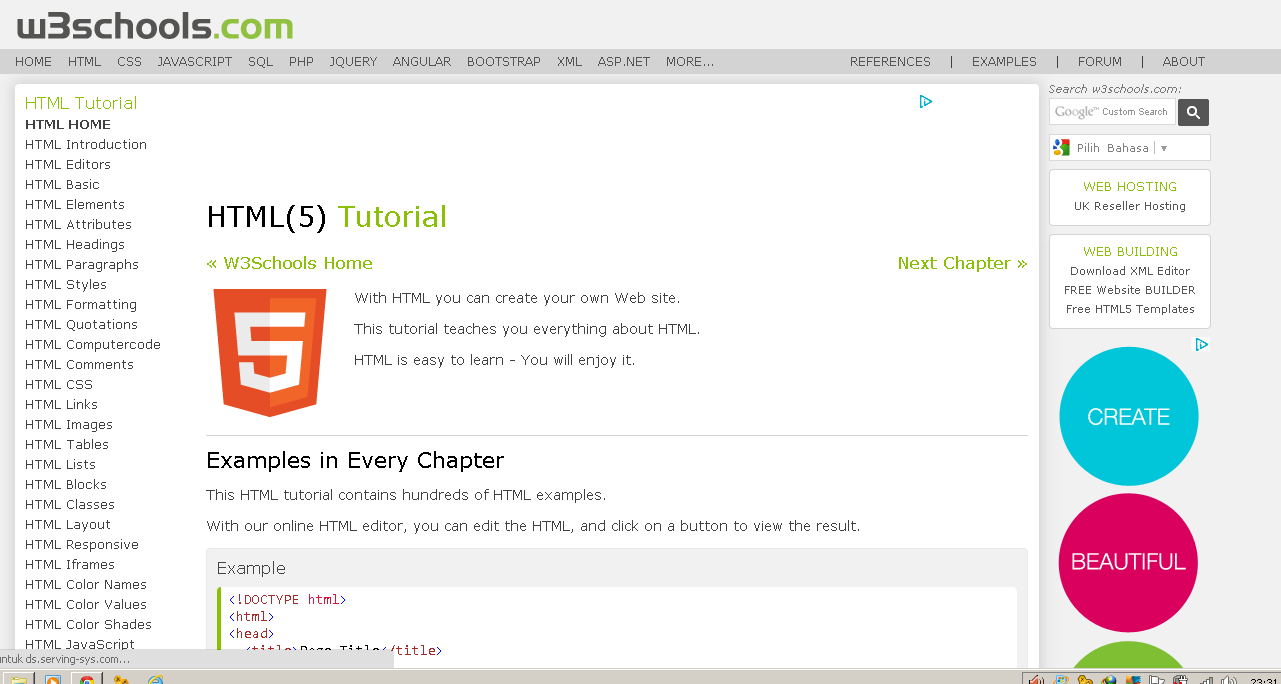
Task: Open JAVASCRIPT in the top navigation
Action: coord(194,62)
